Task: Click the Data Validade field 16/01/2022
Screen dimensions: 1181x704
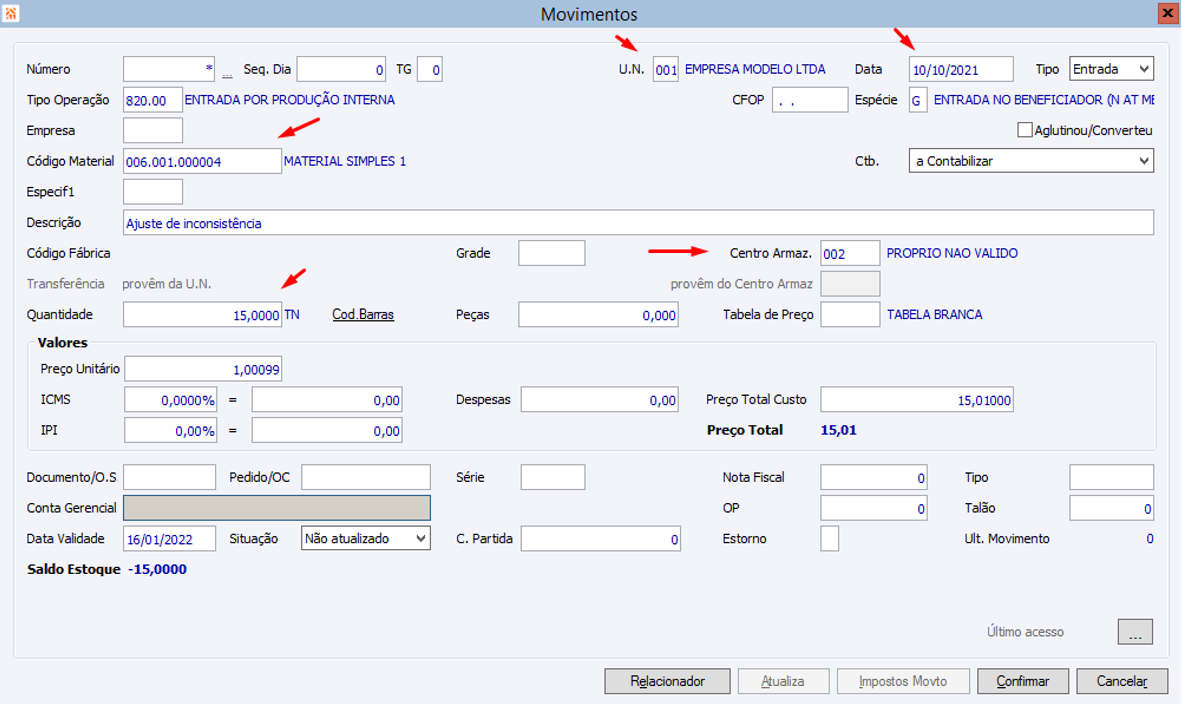Action: (169, 538)
